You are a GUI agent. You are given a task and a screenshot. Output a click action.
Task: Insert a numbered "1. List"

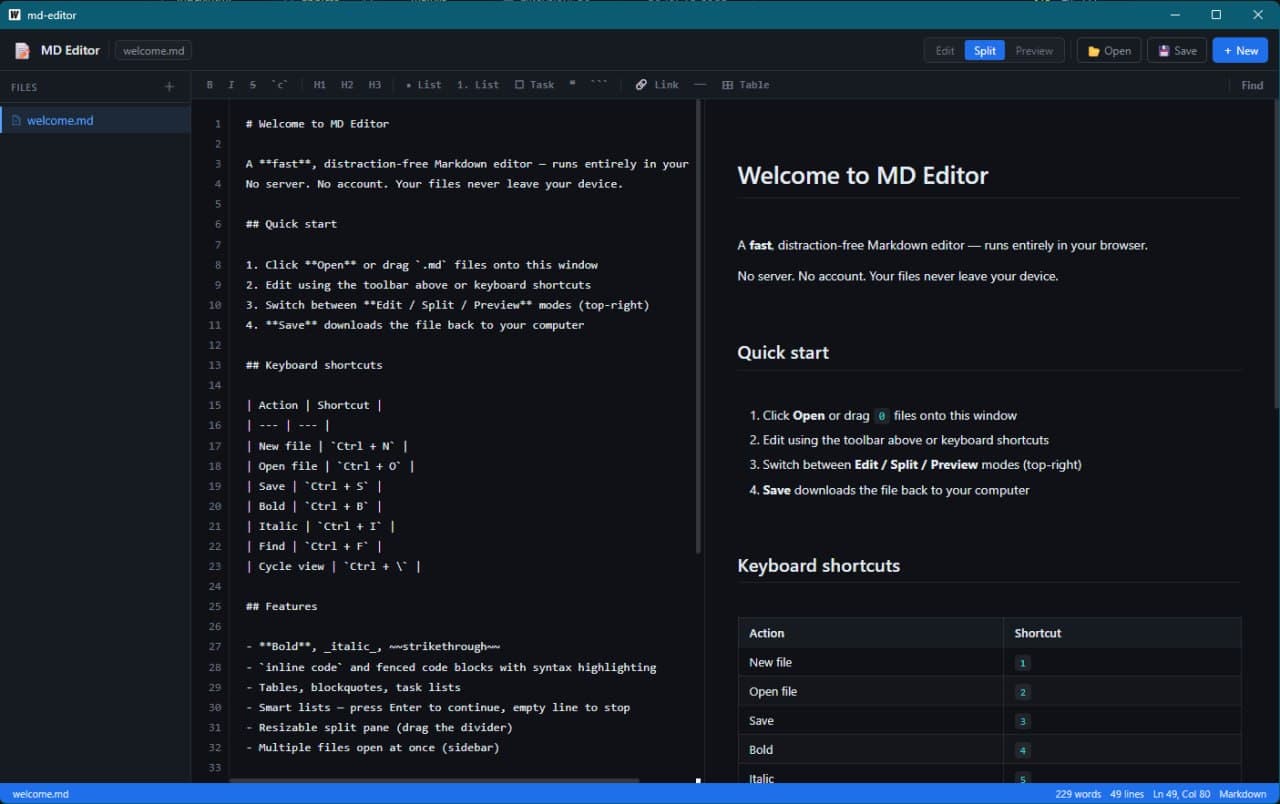pos(478,85)
